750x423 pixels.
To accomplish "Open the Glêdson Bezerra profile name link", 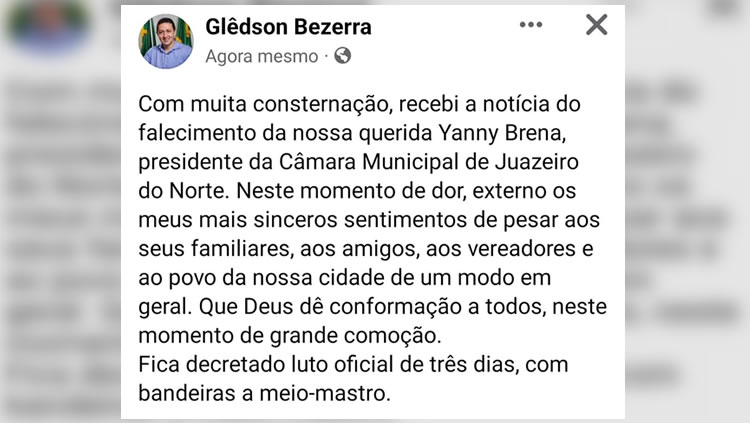I will point(288,27).
